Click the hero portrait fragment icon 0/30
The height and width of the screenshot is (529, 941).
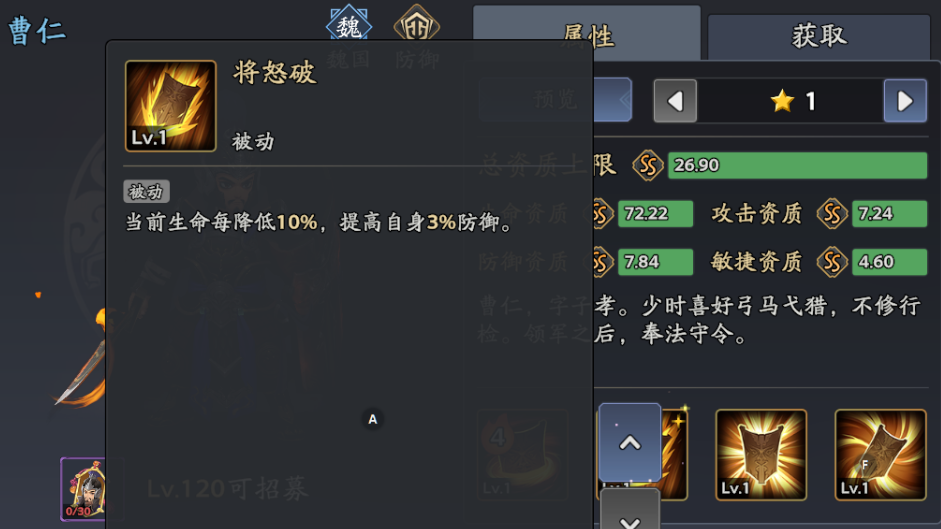83,489
